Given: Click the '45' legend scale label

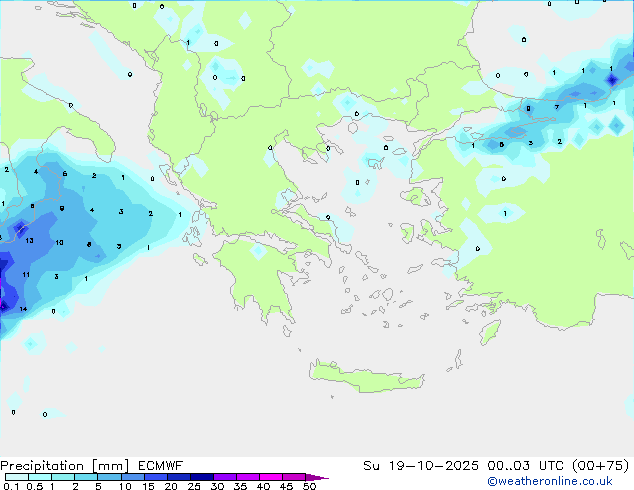Looking at the screenshot, I should pos(287,486).
